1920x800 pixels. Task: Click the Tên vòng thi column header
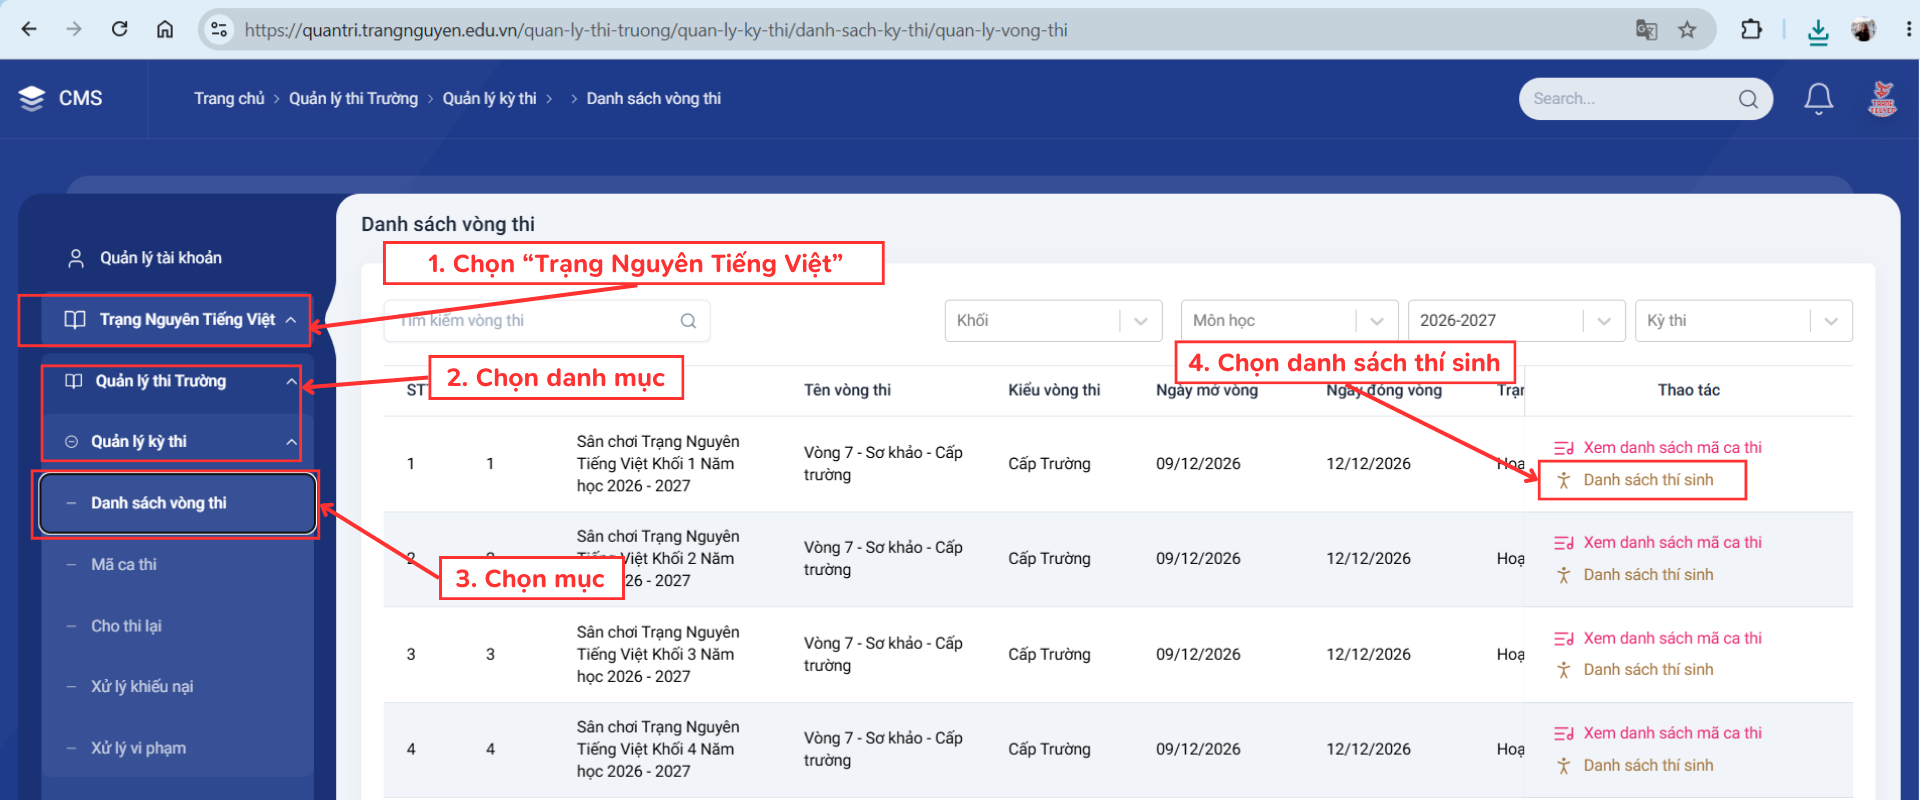[847, 390]
